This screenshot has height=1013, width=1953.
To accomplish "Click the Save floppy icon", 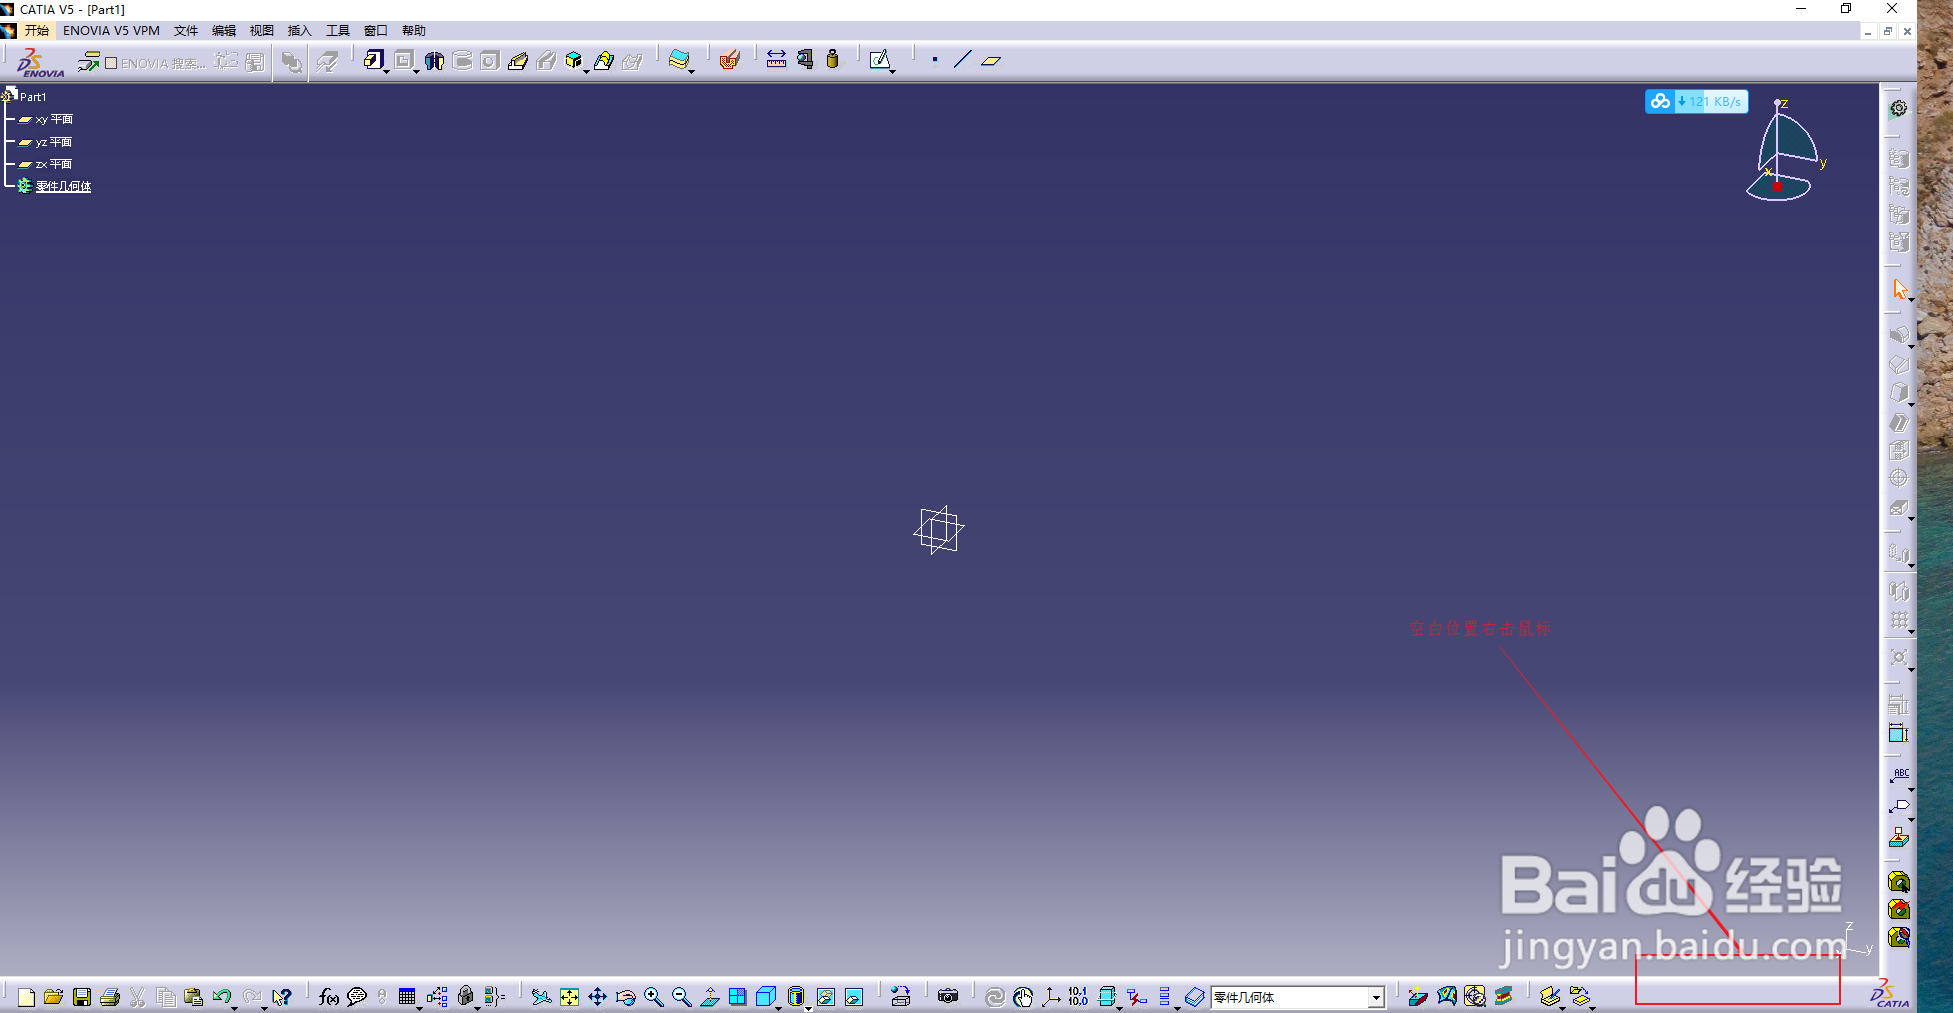I will point(82,997).
